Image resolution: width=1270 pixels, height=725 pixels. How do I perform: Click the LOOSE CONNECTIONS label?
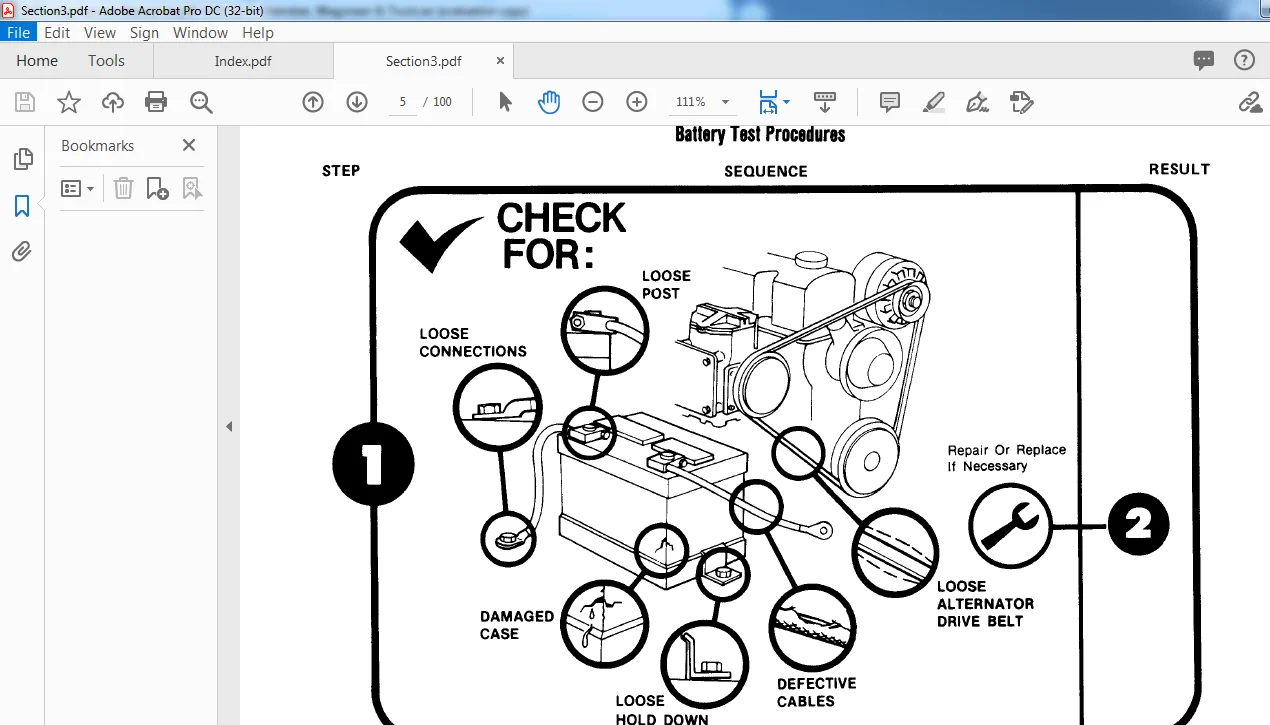point(473,342)
